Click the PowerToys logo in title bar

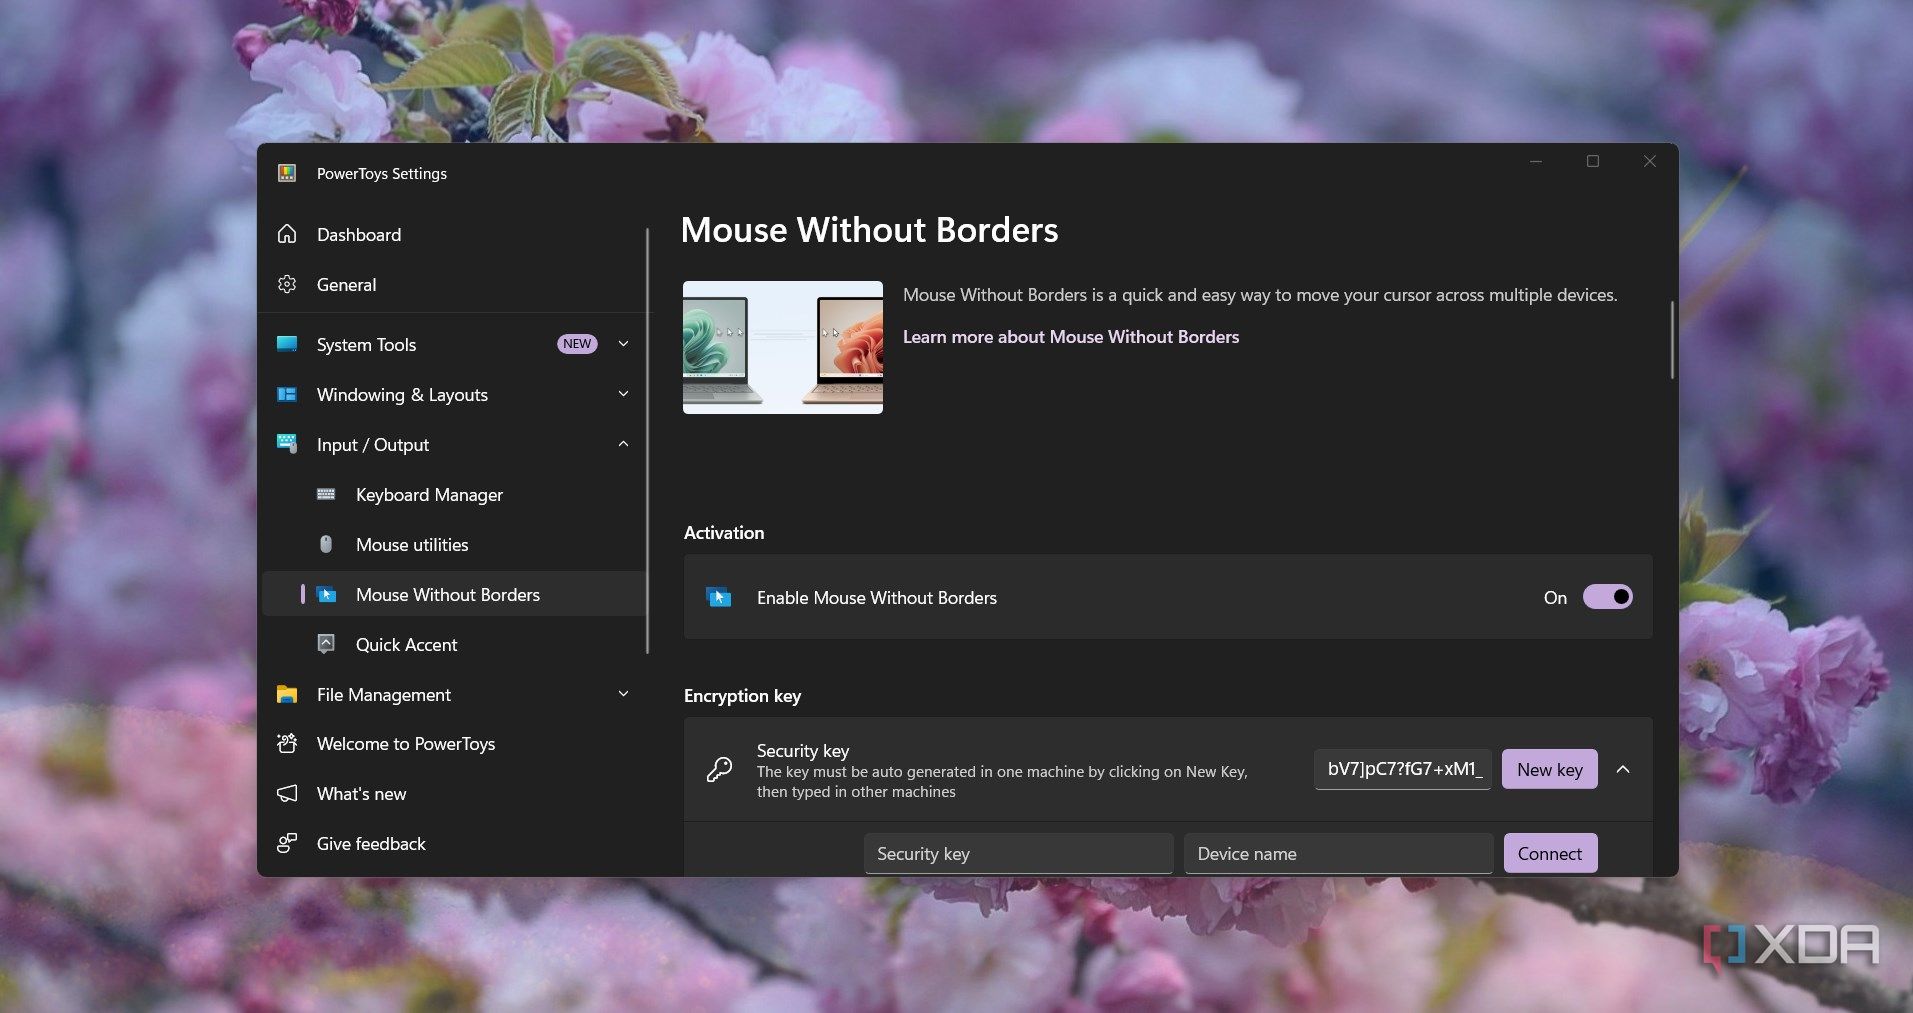[287, 173]
